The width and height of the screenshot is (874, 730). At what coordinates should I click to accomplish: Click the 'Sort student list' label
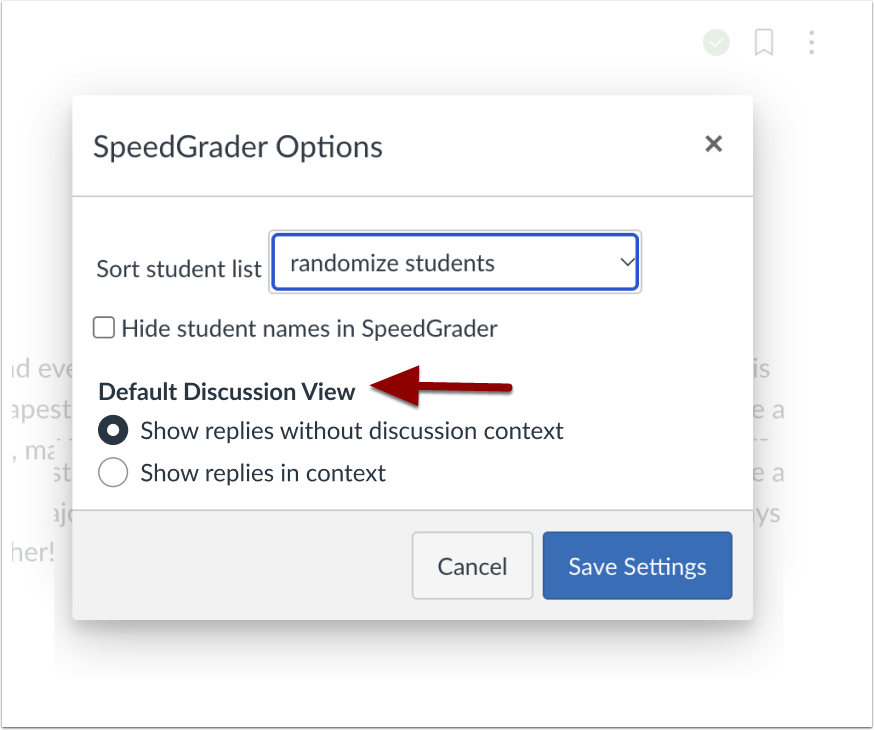(x=179, y=269)
